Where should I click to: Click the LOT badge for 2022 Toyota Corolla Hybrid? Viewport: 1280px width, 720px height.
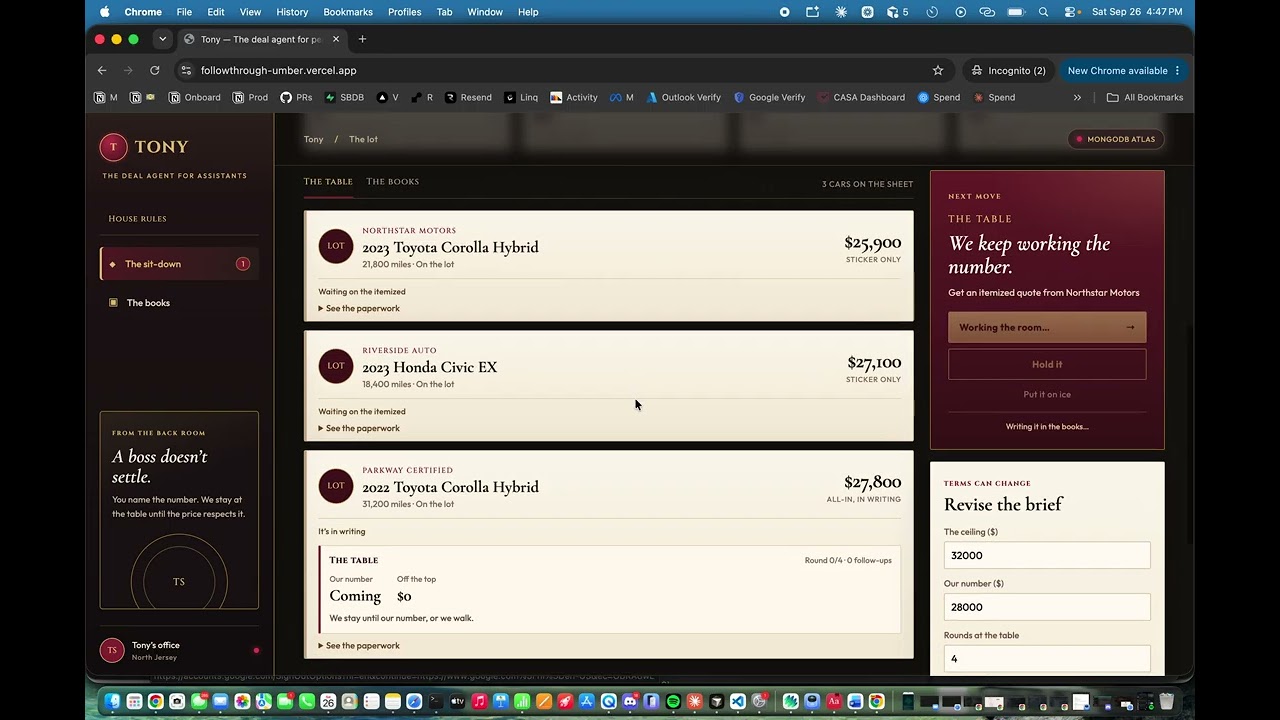[x=336, y=486]
